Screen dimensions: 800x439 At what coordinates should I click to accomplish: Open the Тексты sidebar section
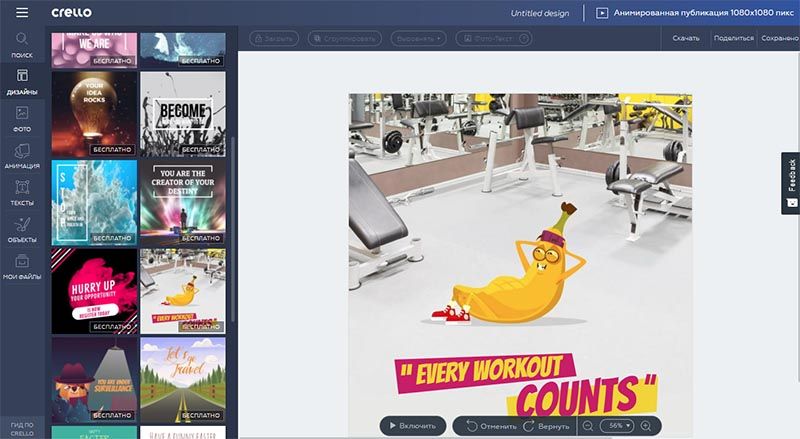coord(22,192)
